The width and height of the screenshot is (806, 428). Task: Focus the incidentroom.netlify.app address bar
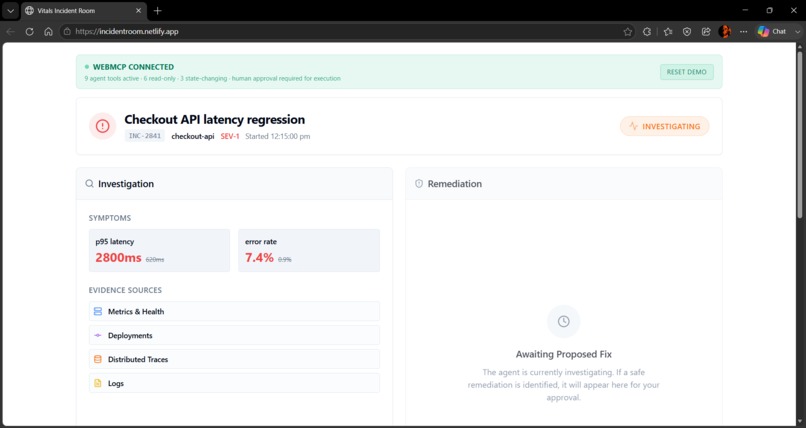[347, 31]
